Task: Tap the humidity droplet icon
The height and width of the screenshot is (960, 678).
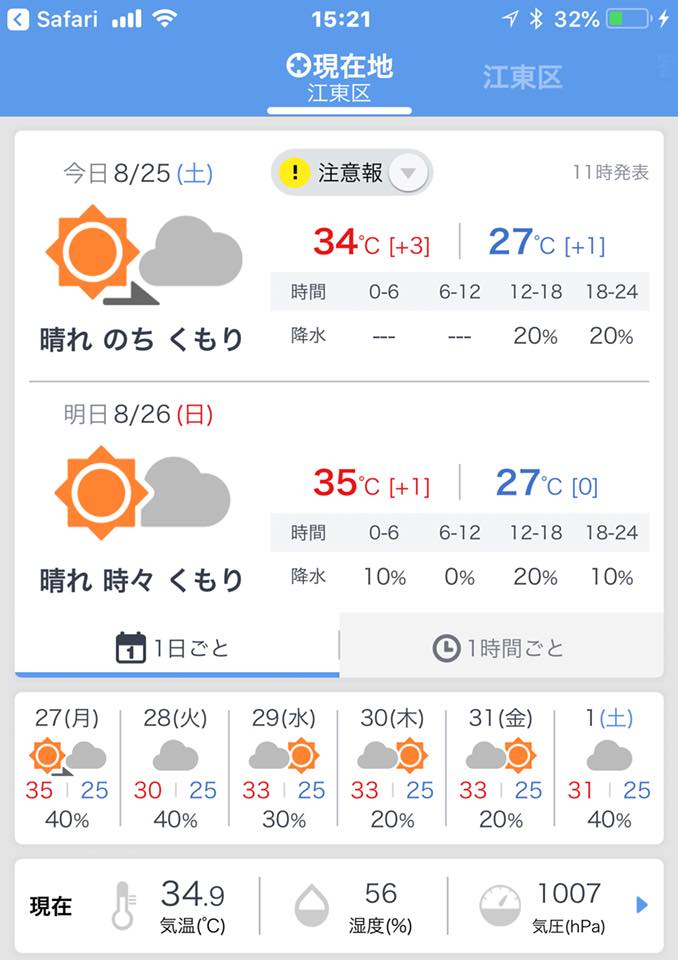Action: [310, 906]
